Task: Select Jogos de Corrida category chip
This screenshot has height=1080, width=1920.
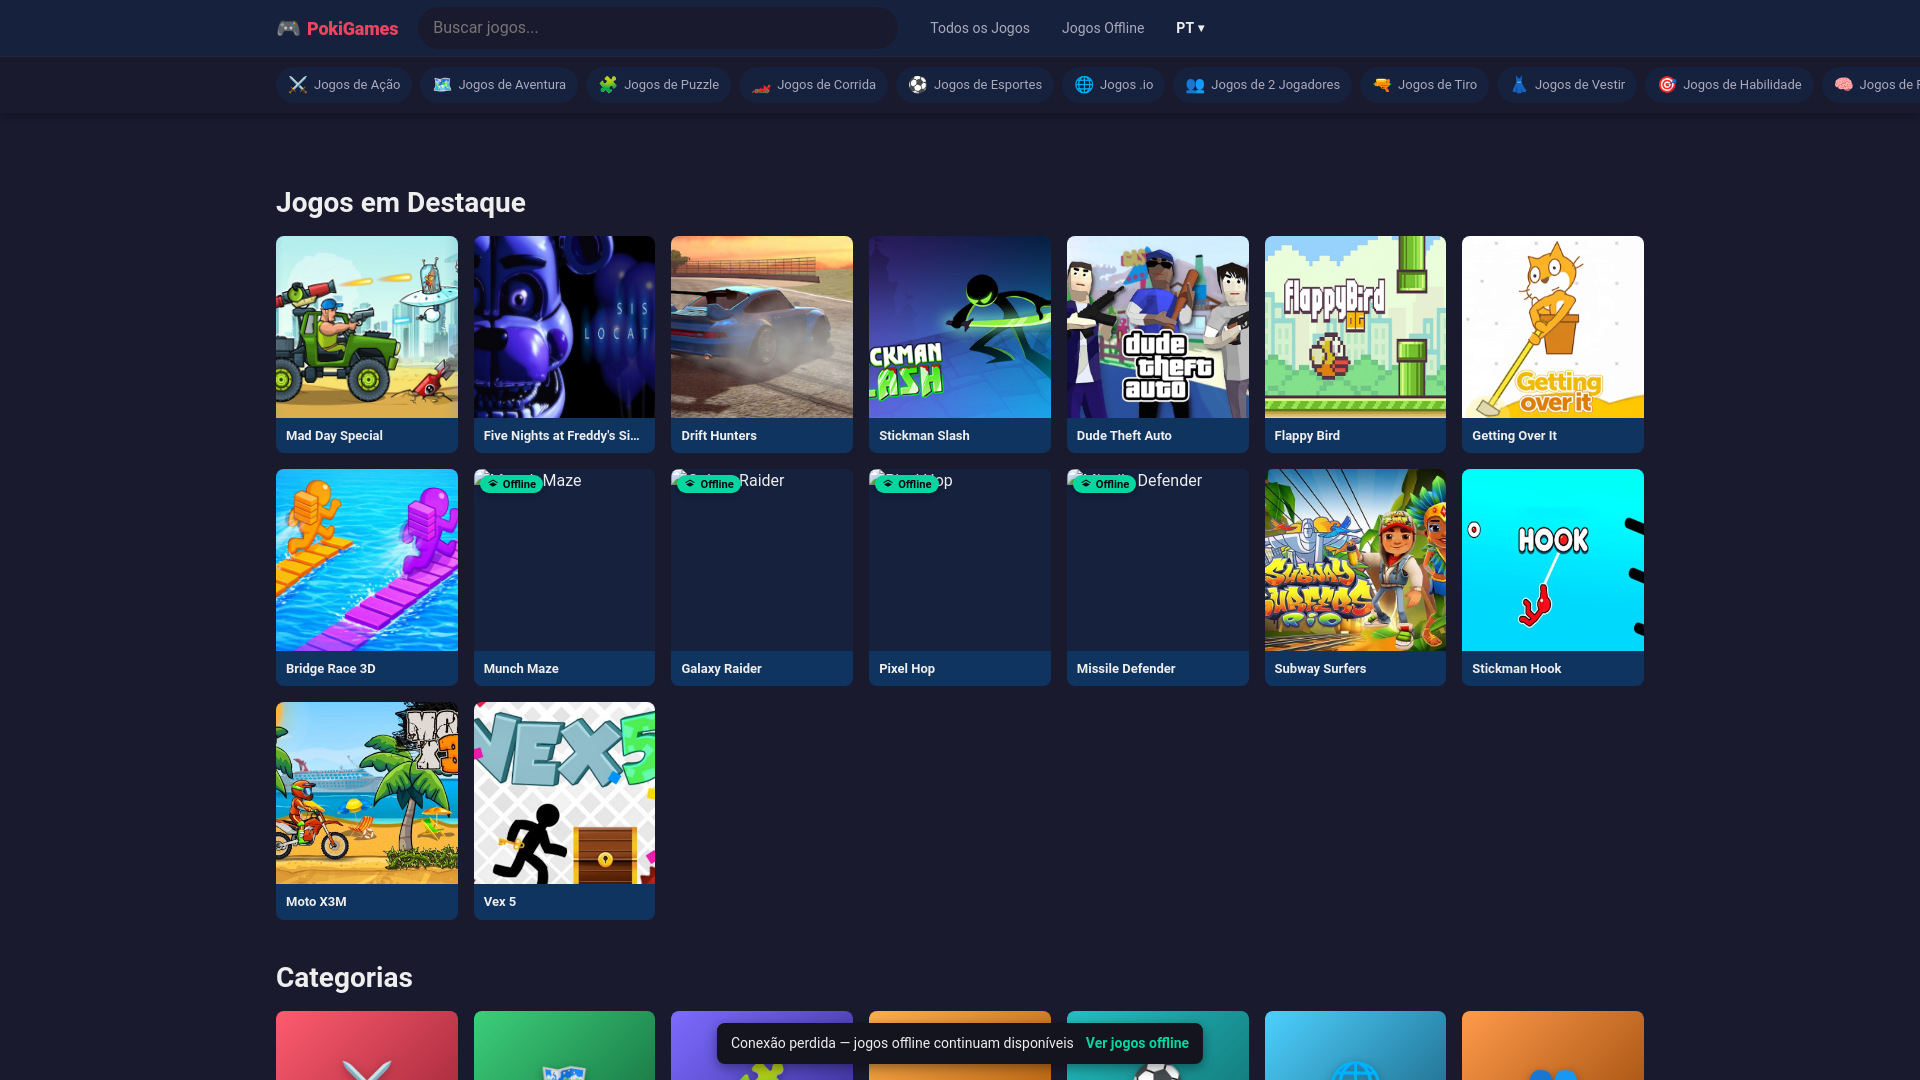Action: (814, 85)
